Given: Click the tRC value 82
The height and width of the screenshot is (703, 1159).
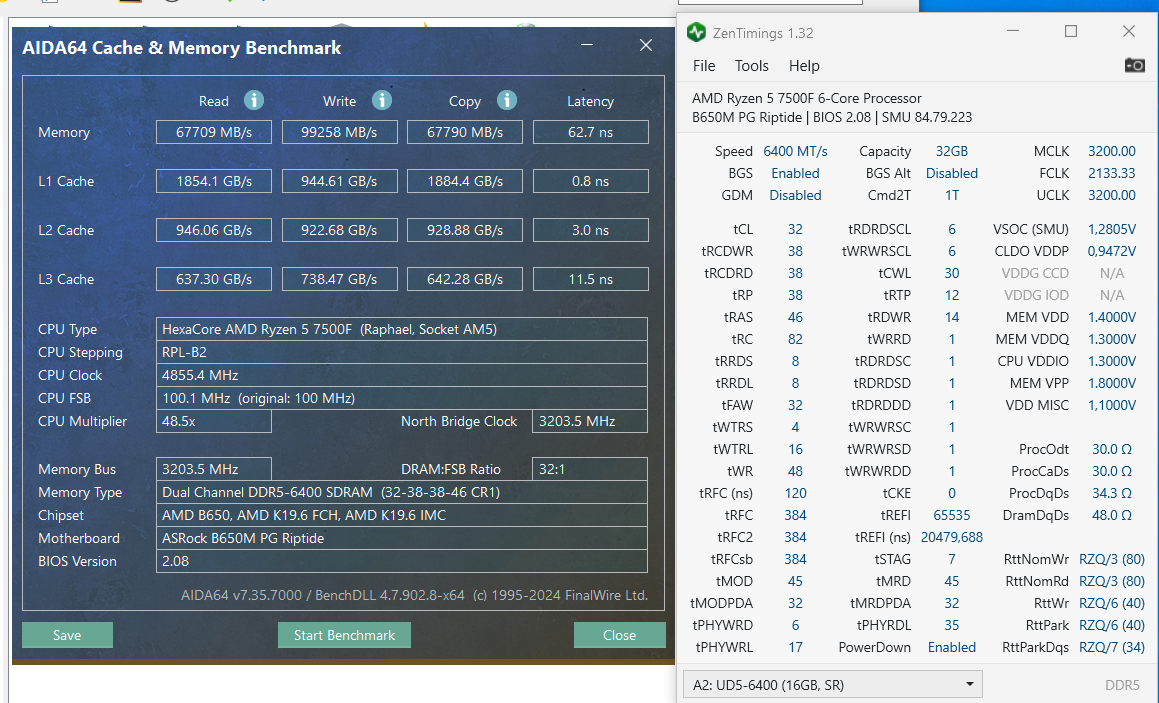Looking at the screenshot, I should [795, 339].
